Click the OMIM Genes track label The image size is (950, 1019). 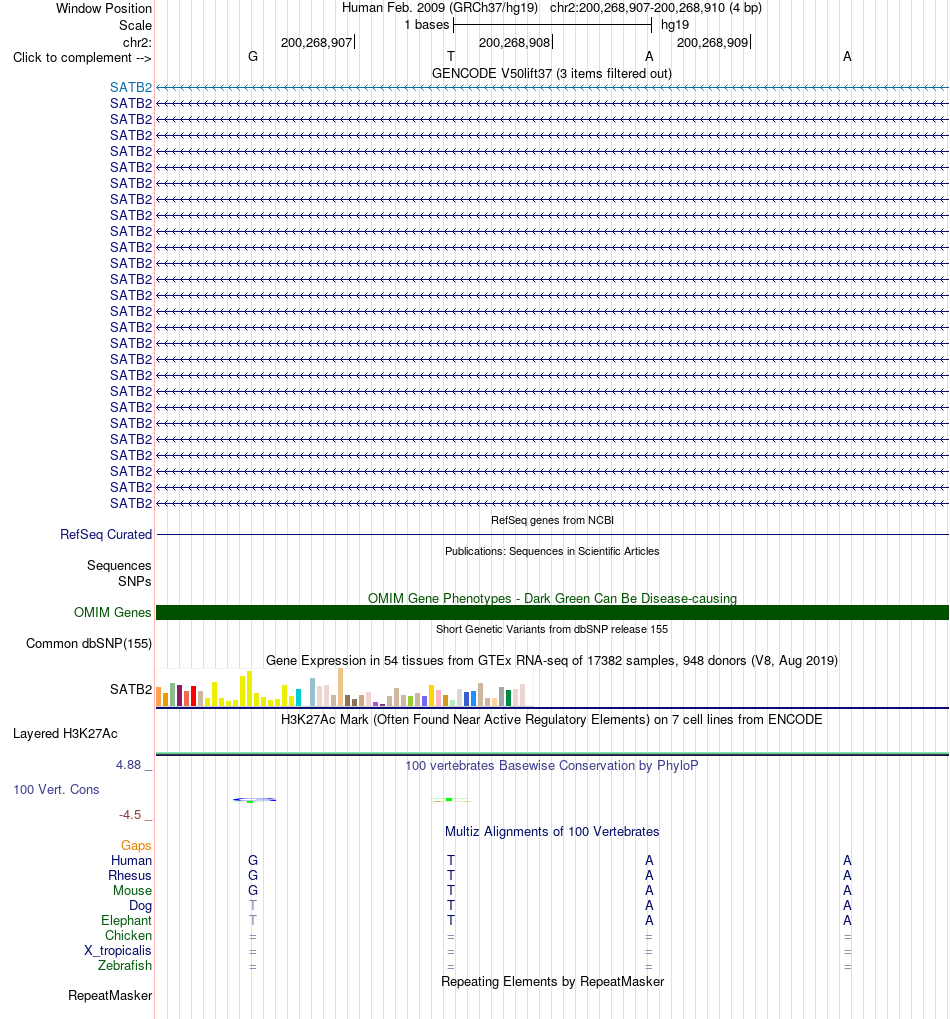(x=112, y=612)
